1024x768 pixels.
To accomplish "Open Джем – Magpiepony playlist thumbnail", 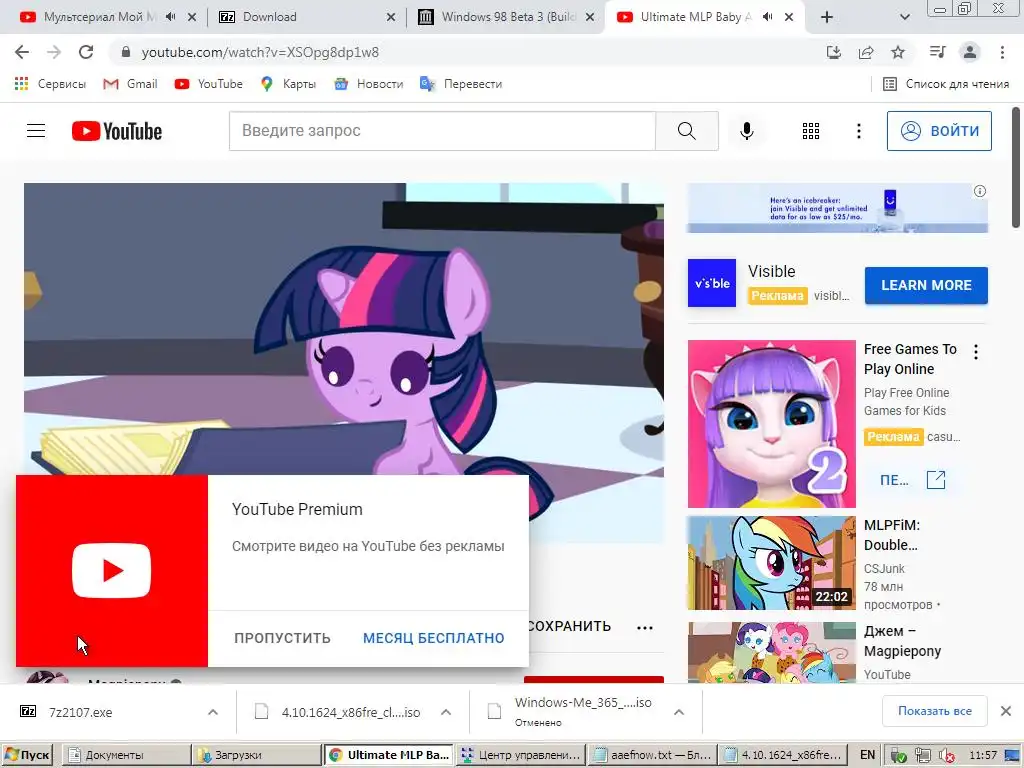I will coord(771,652).
